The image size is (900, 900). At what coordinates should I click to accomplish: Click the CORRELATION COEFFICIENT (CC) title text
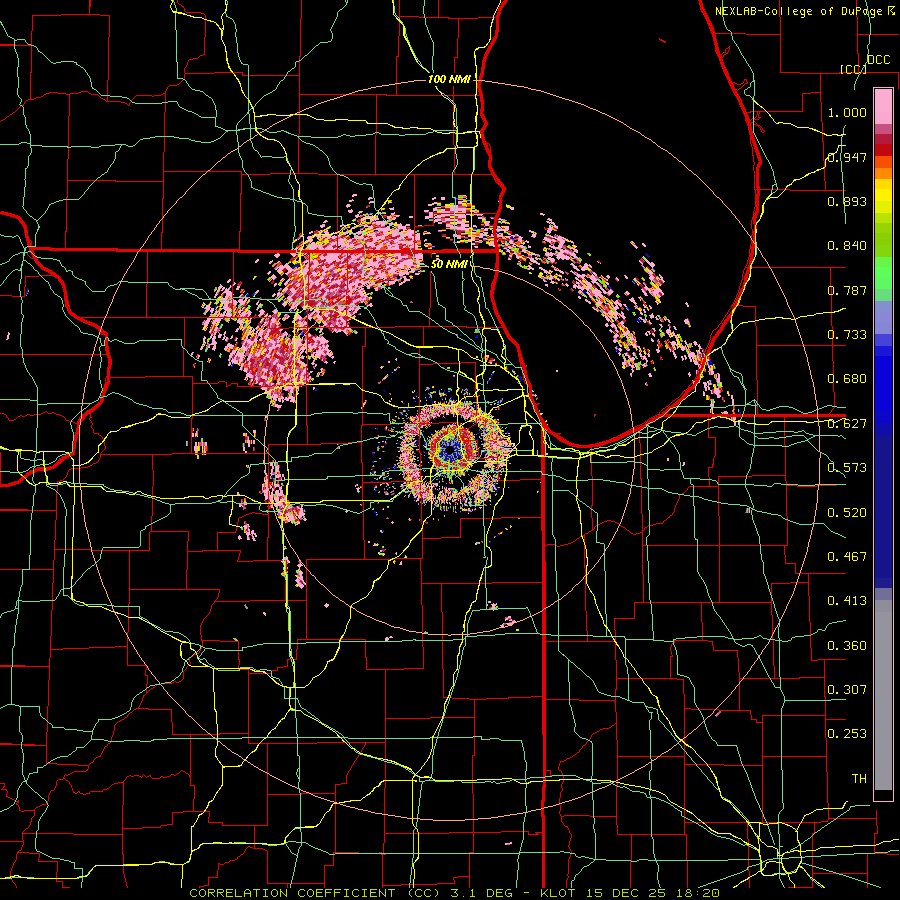pyautogui.click(x=315, y=893)
